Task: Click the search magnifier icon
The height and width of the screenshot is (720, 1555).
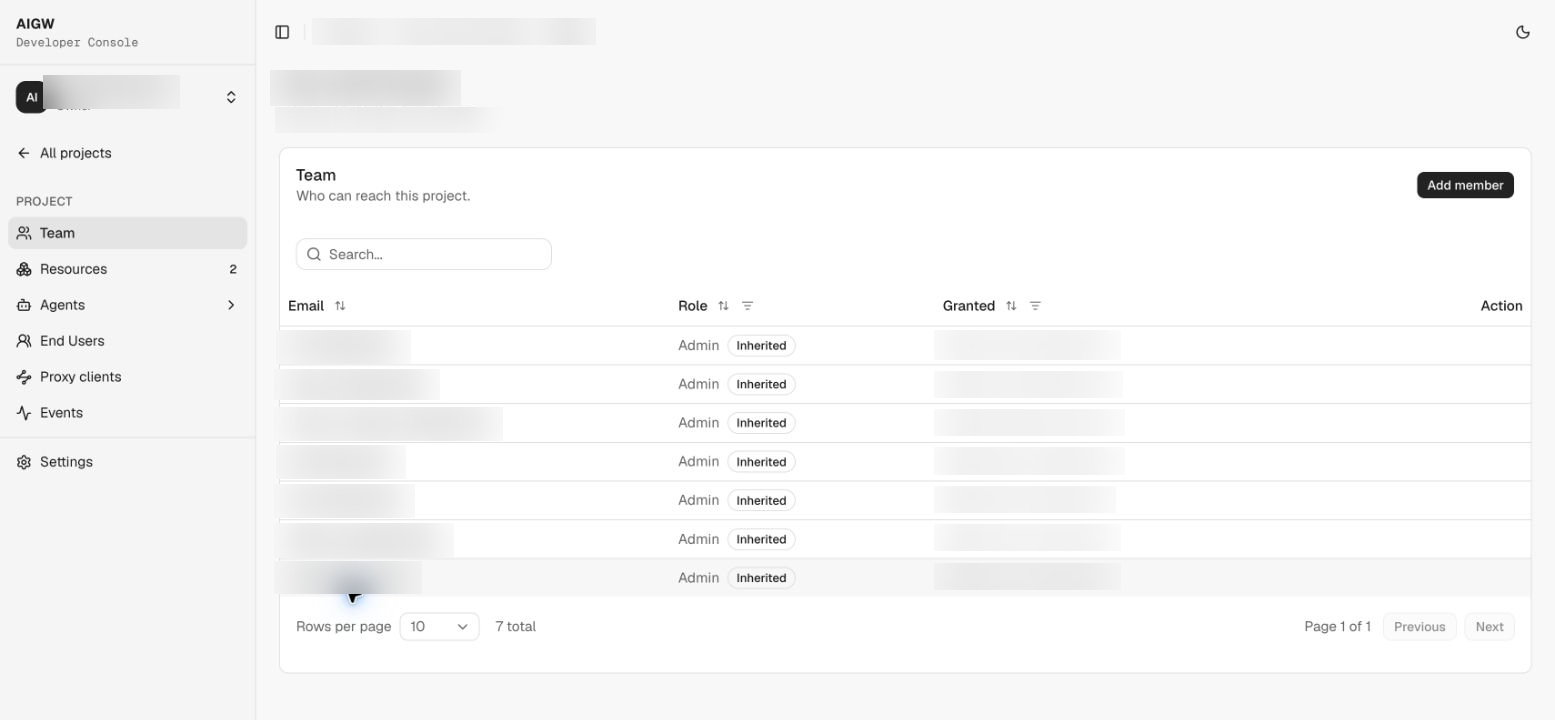Action: 314,254
